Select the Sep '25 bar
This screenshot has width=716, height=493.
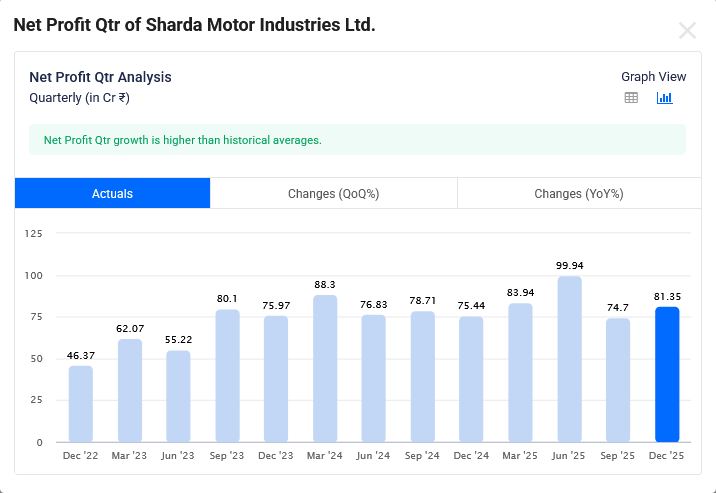pyautogui.click(x=618, y=380)
